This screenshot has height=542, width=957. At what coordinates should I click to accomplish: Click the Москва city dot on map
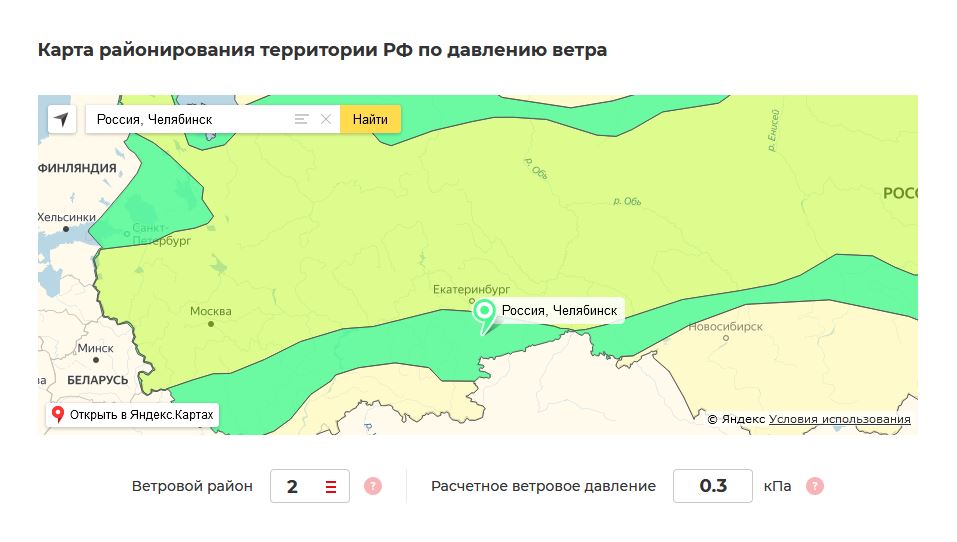pyautogui.click(x=210, y=324)
